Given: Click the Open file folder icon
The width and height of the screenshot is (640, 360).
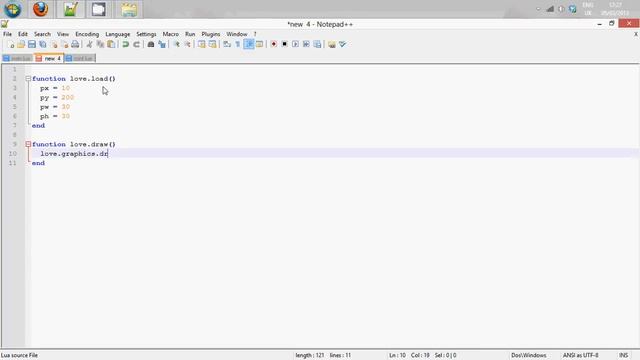Looking at the screenshot, I should tap(21, 44).
